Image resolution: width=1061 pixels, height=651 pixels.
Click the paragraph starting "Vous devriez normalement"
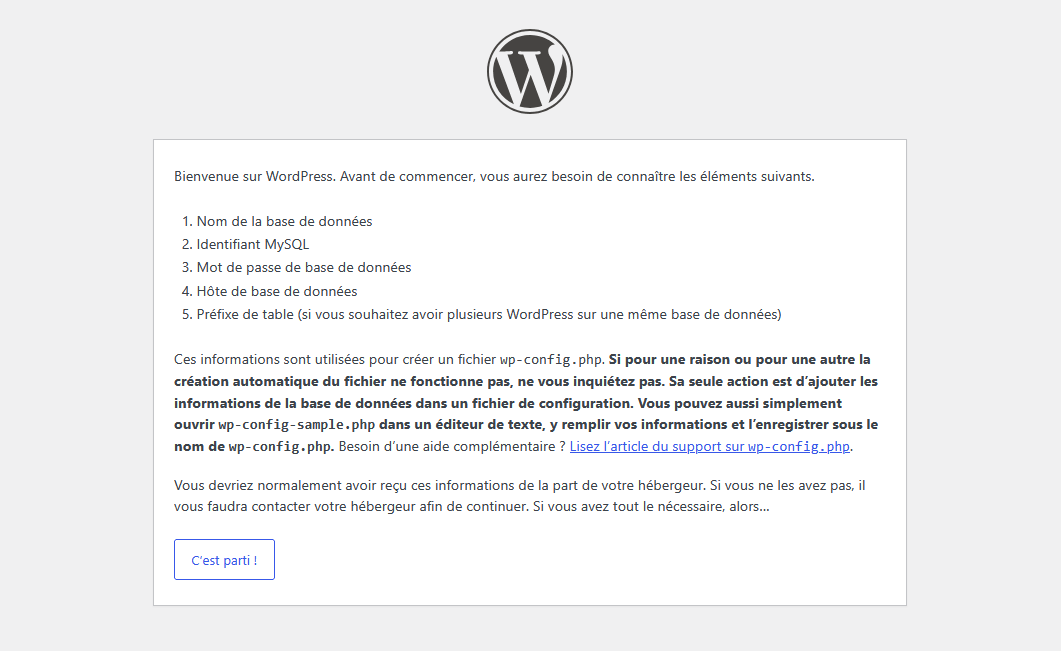(520, 495)
